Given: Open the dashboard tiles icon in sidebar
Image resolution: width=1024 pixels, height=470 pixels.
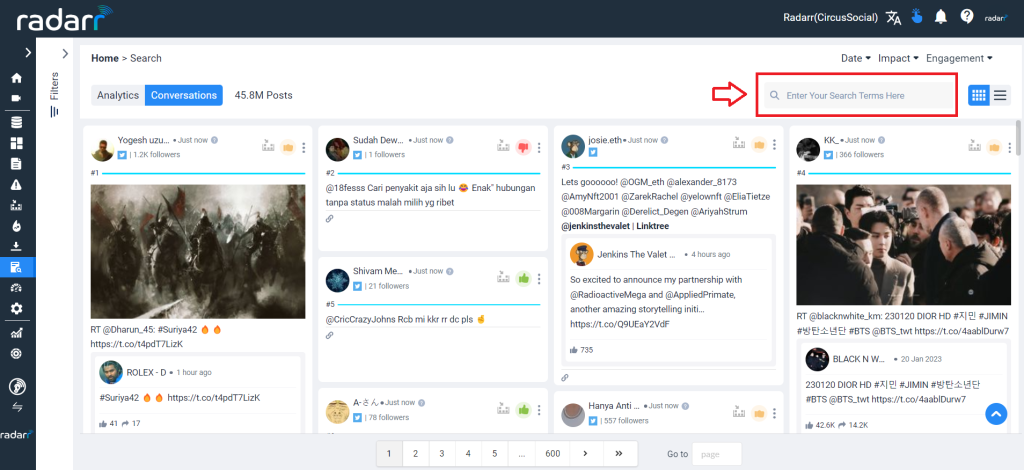Looking at the screenshot, I should (x=16, y=143).
